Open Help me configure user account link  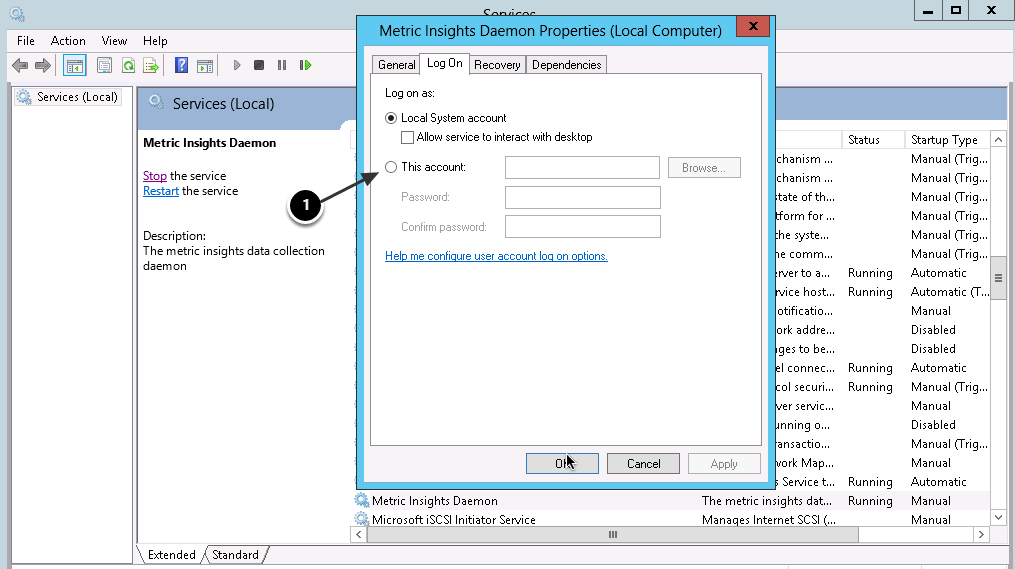click(x=496, y=256)
